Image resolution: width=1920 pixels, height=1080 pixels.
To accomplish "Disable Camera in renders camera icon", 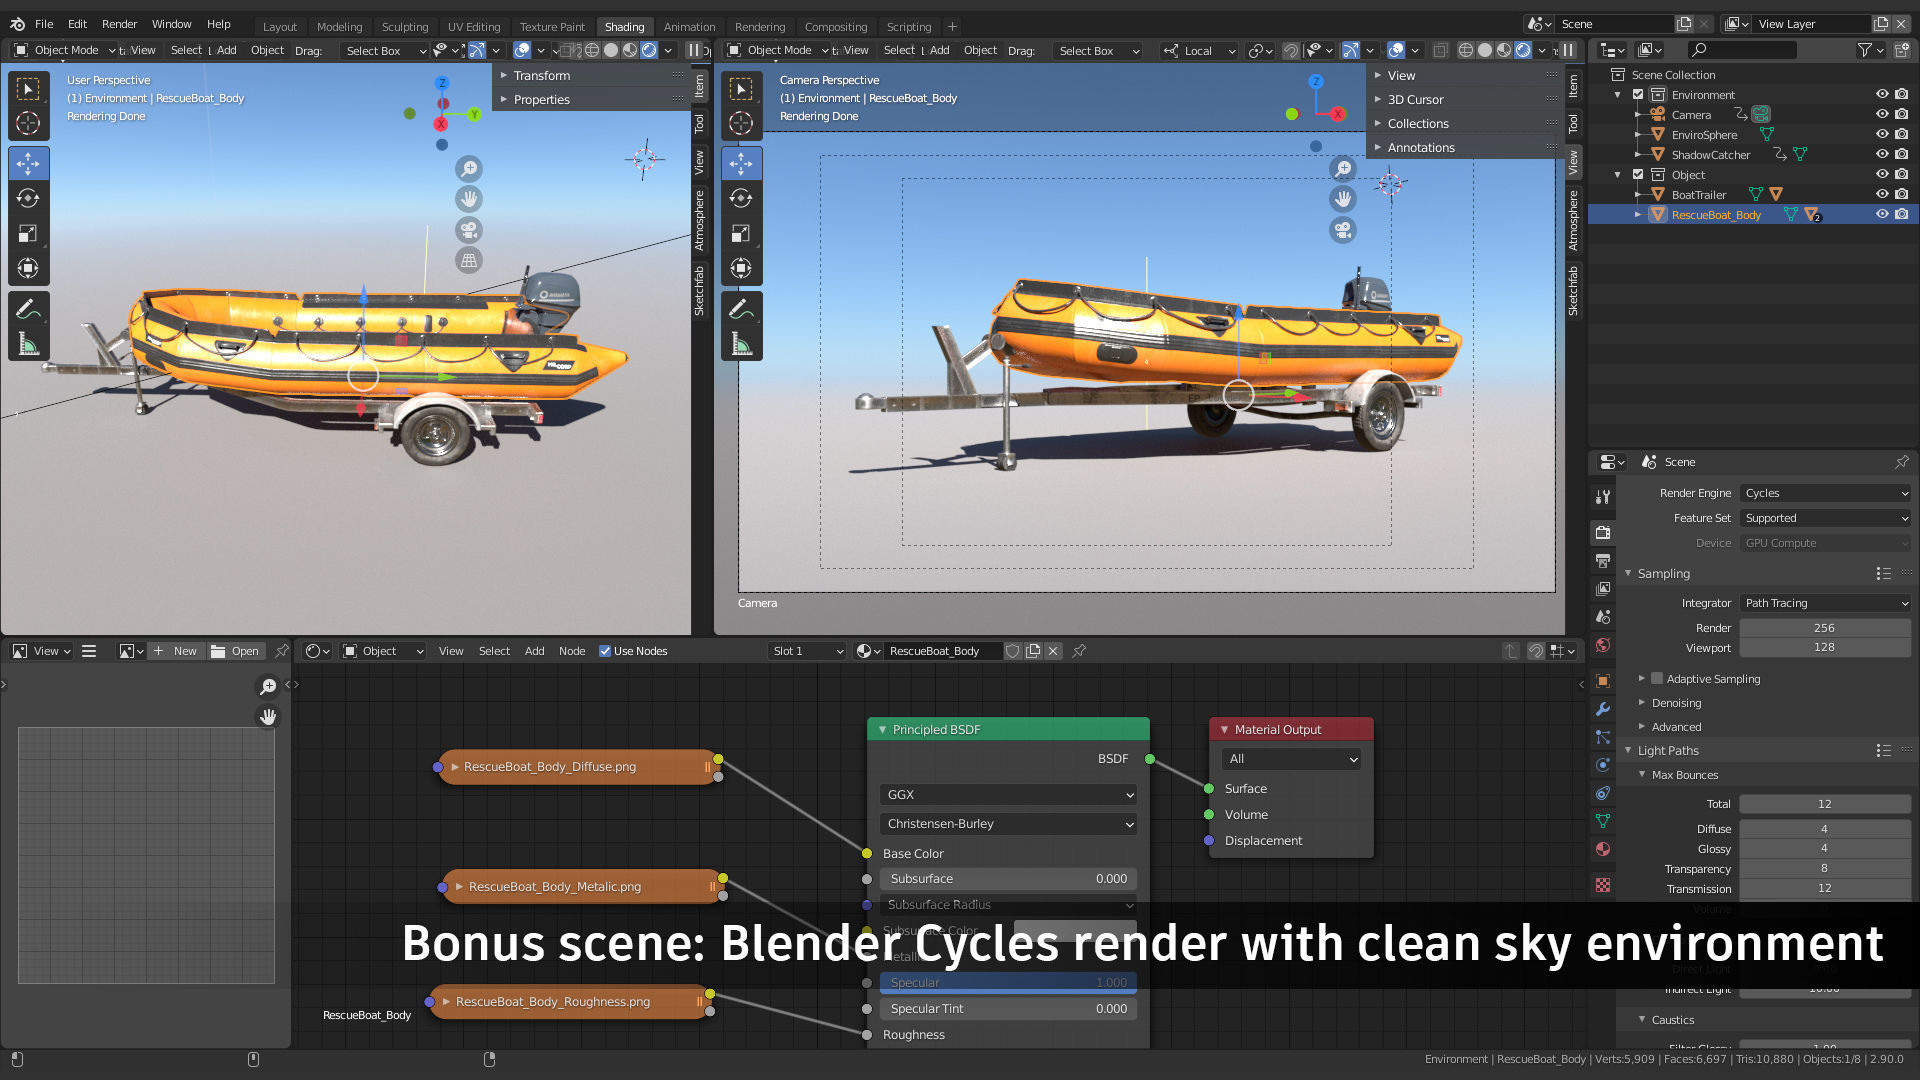I will (1902, 114).
